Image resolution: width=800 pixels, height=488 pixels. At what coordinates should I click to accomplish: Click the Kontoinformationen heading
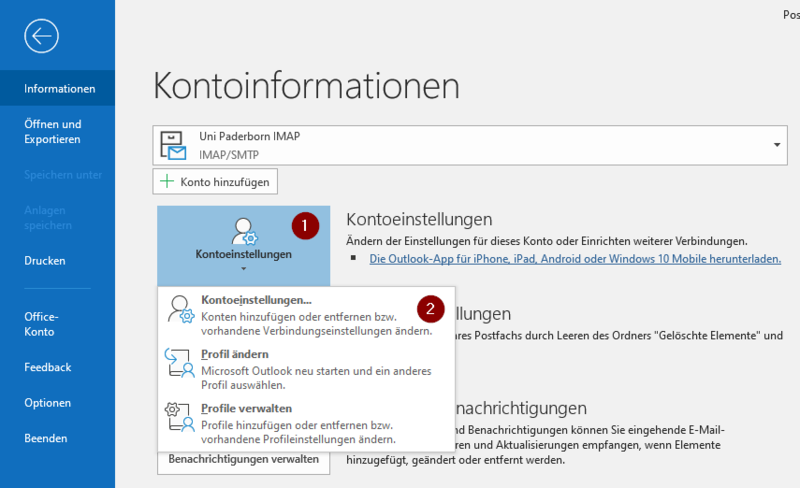pos(306,85)
